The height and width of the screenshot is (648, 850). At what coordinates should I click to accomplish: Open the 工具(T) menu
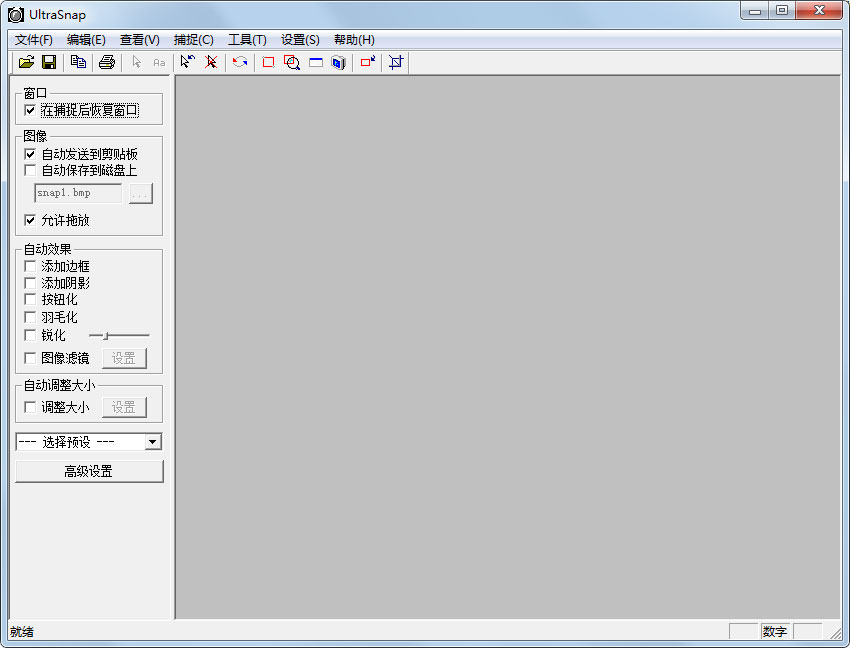coord(247,40)
